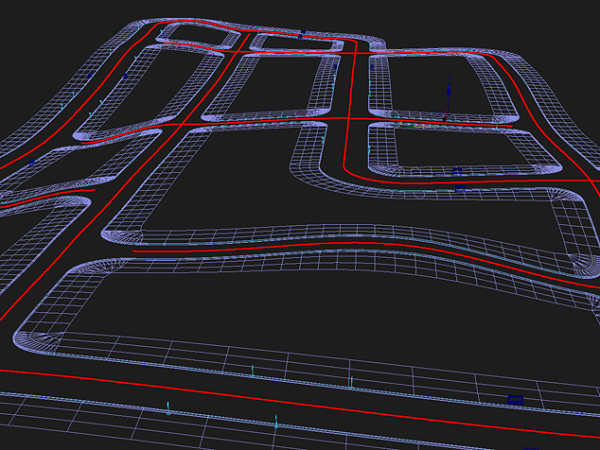Screen dimensions: 600x450
Task: Pick blue marker below the right rectangular block
Action: 460,186
